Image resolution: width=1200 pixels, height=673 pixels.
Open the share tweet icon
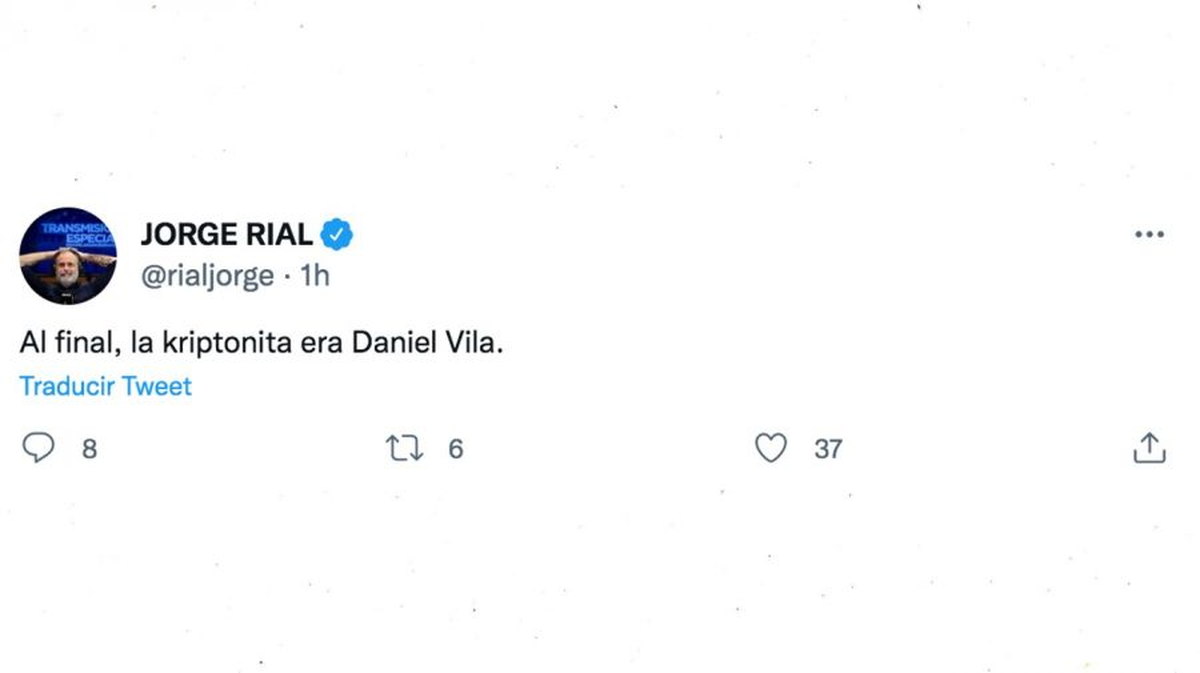click(1149, 448)
